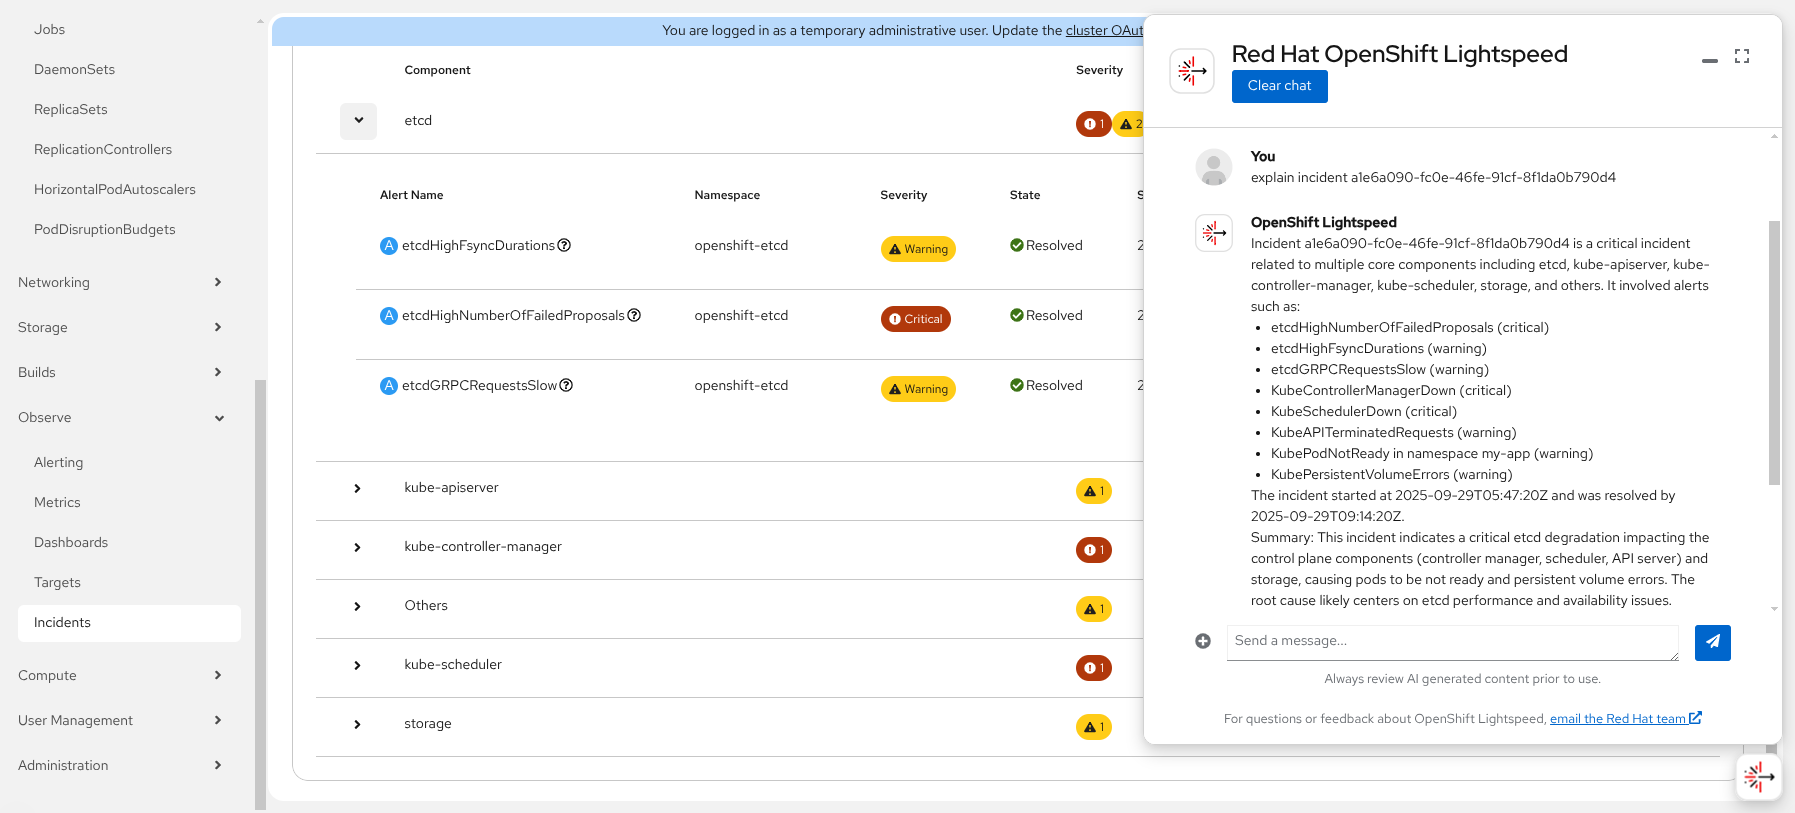Minimize the Lightspeed chat panel
This screenshot has width=1795, height=813.
pyautogui.click(x=1710, y=60)
